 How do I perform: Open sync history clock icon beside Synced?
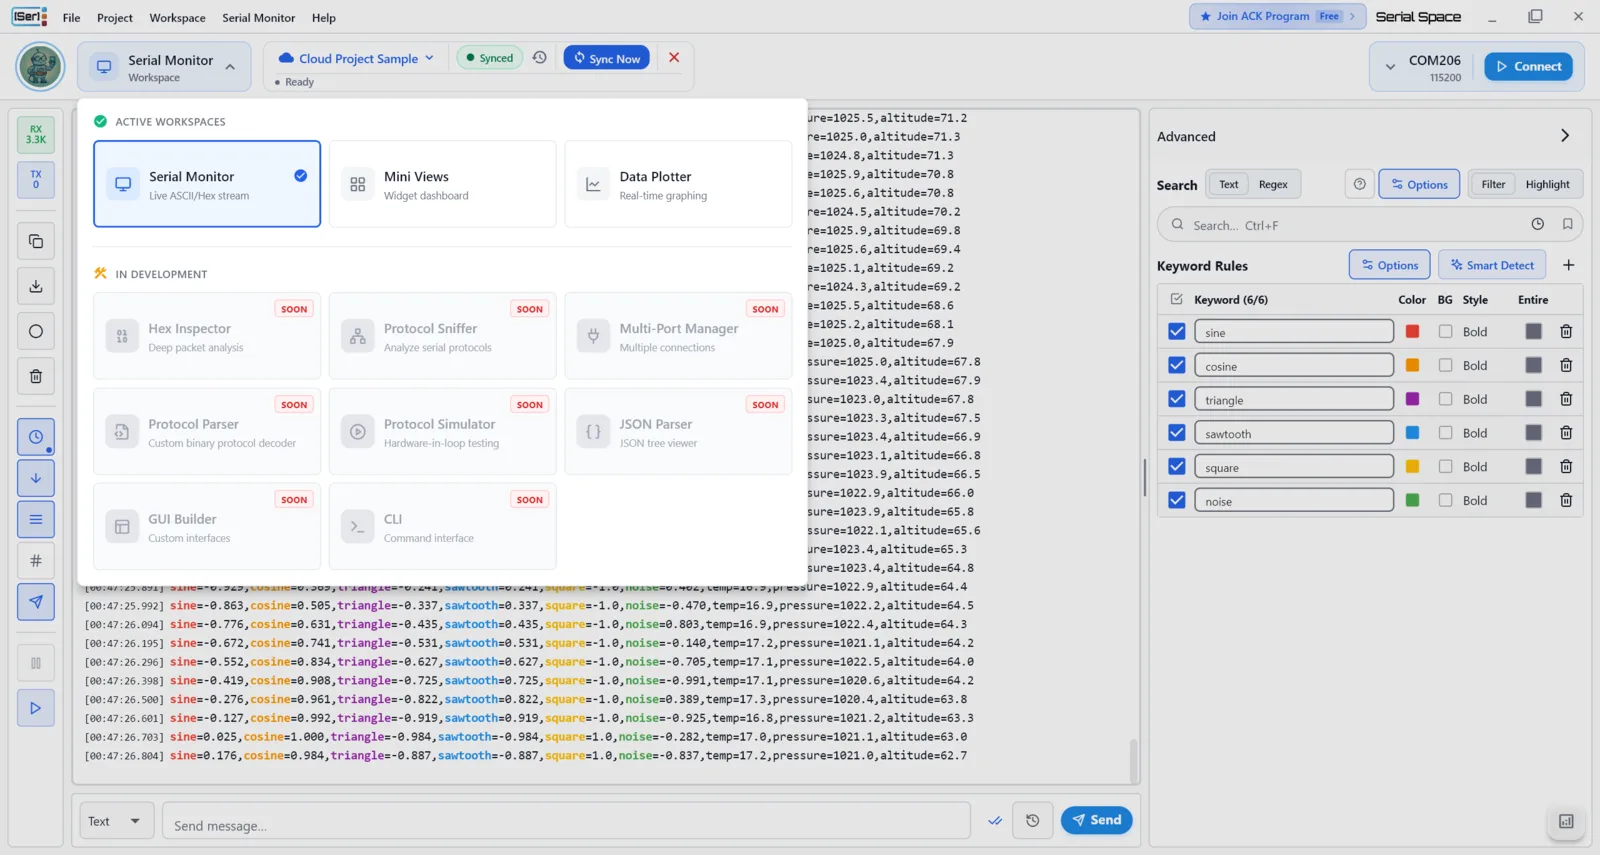pyautogui.click(x=540, y=58)
